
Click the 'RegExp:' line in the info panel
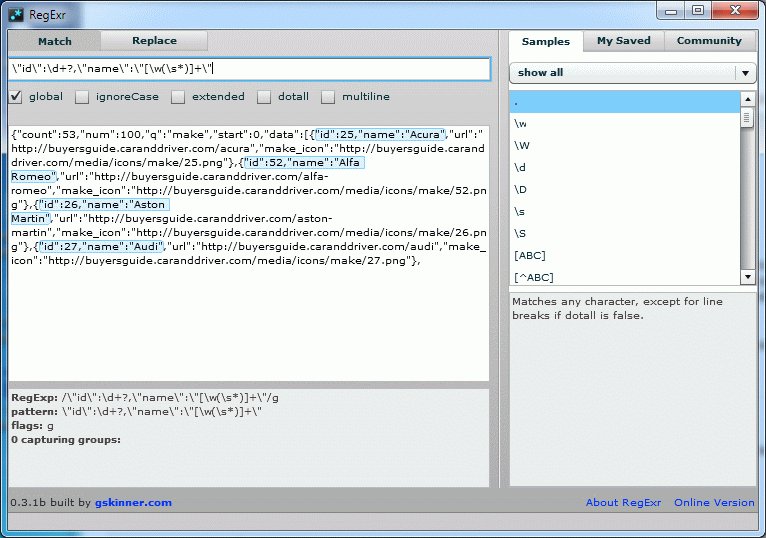[x=145, y=398]
